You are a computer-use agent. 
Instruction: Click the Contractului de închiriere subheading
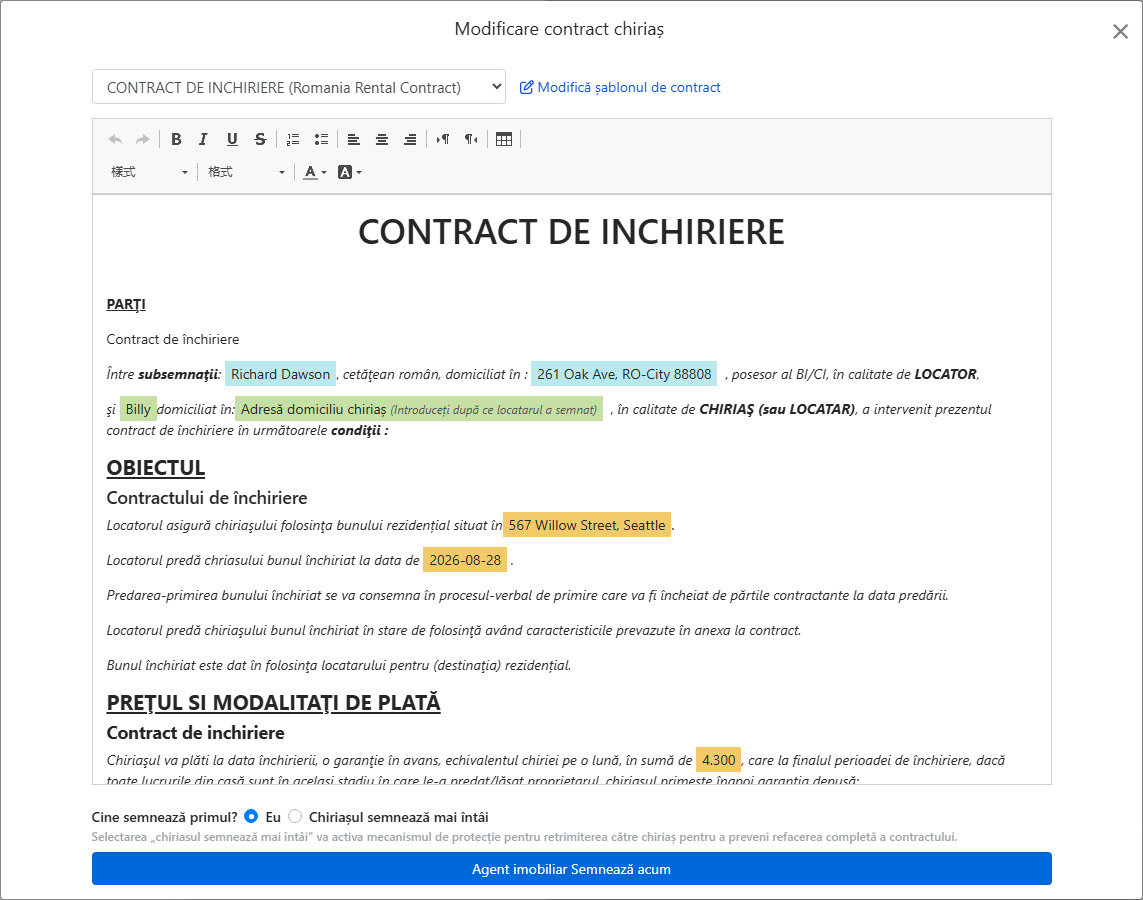tap(207, 498)
